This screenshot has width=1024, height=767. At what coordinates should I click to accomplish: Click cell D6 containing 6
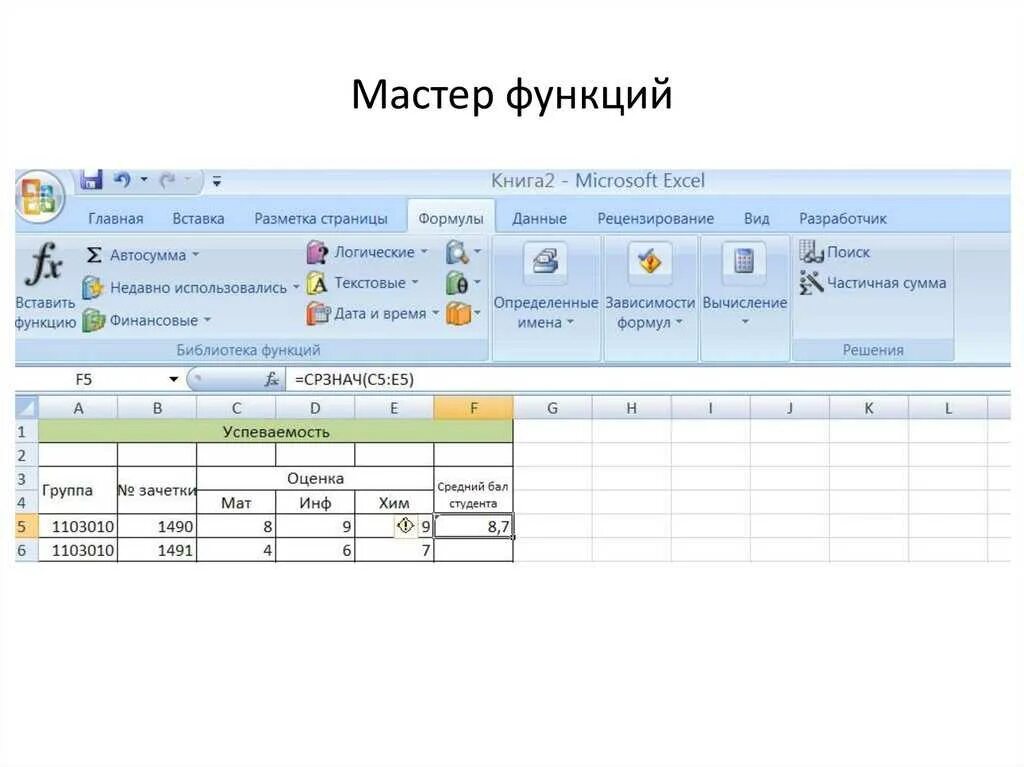pyautogui.click(x=315, y=550)
